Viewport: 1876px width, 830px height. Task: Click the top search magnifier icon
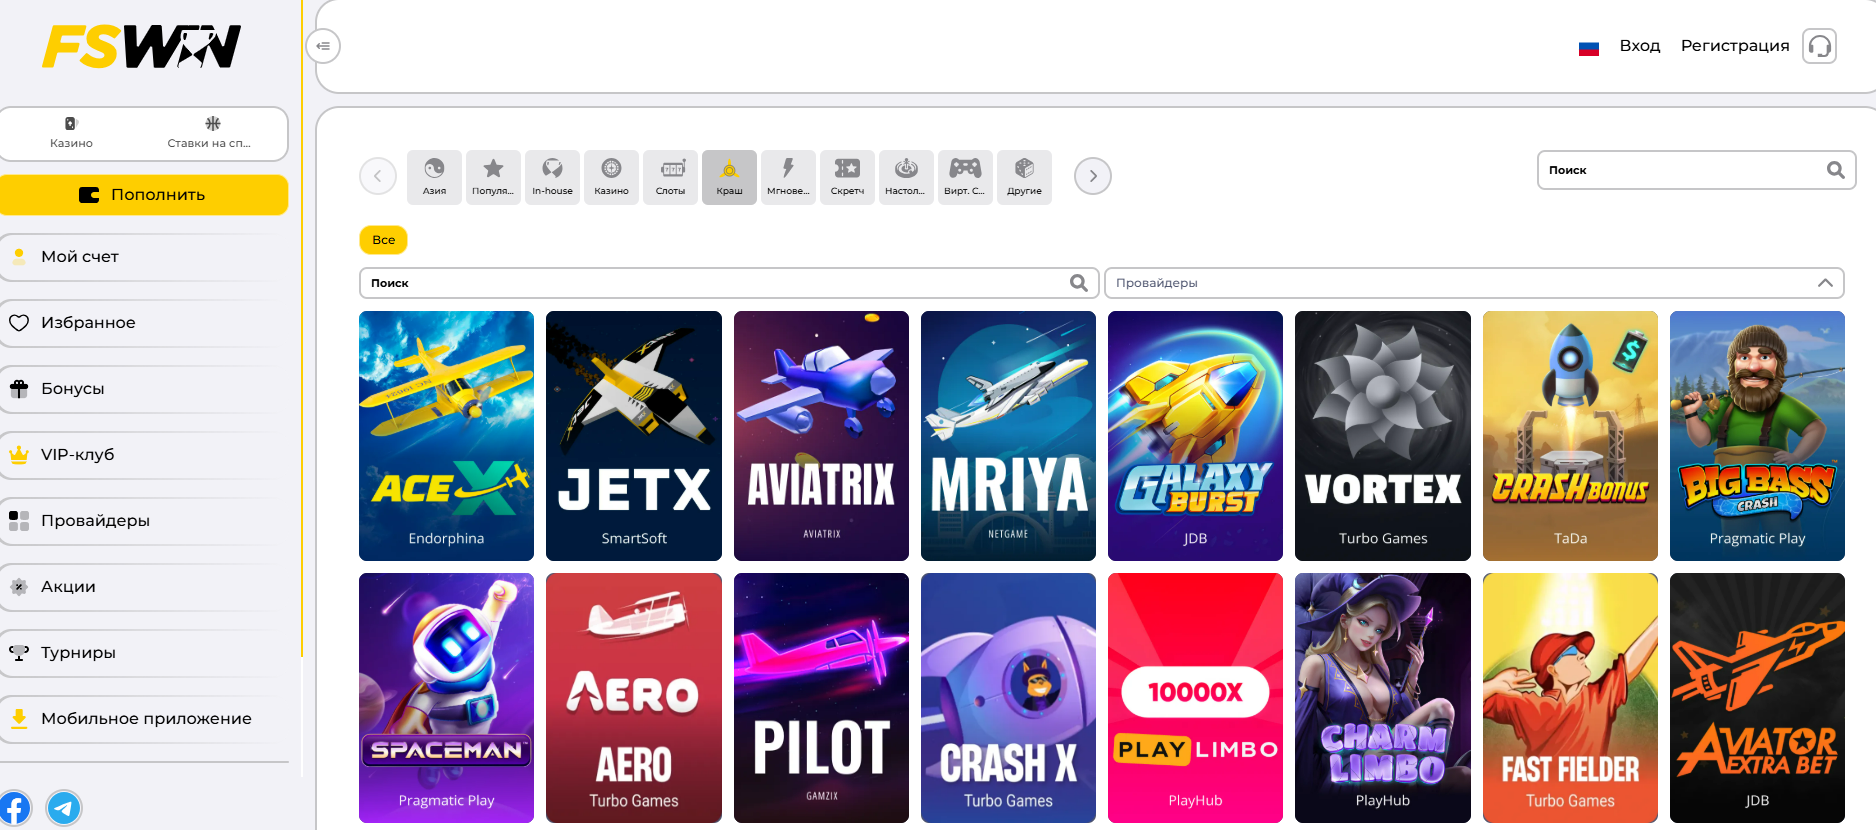pyautogui.click(x=1835, y=170)
